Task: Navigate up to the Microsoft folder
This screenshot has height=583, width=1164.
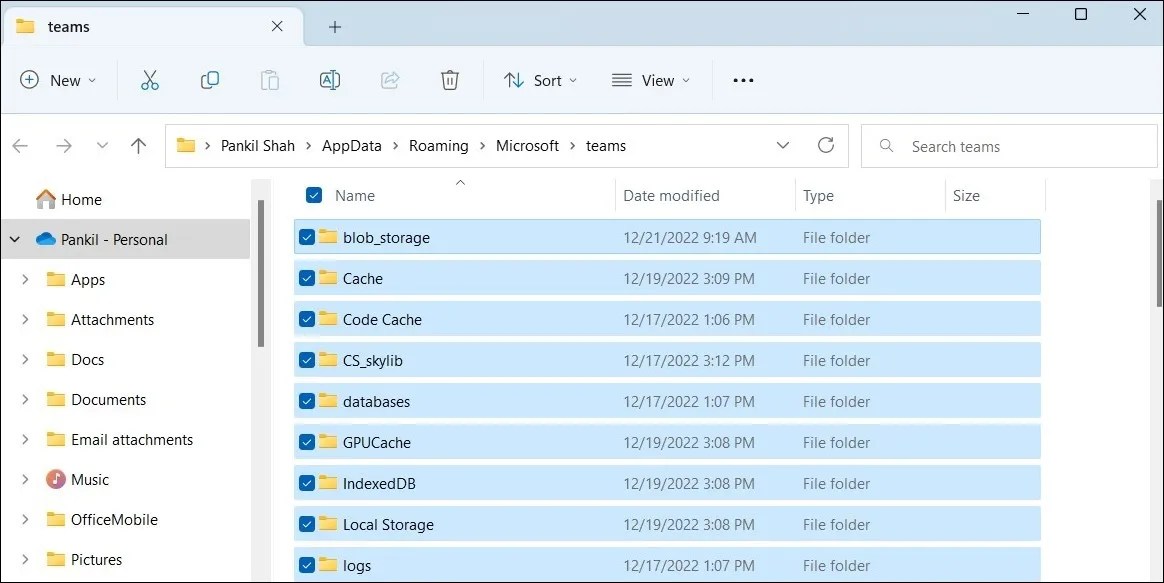Action: pyautogui.click(x=138, y=145)
